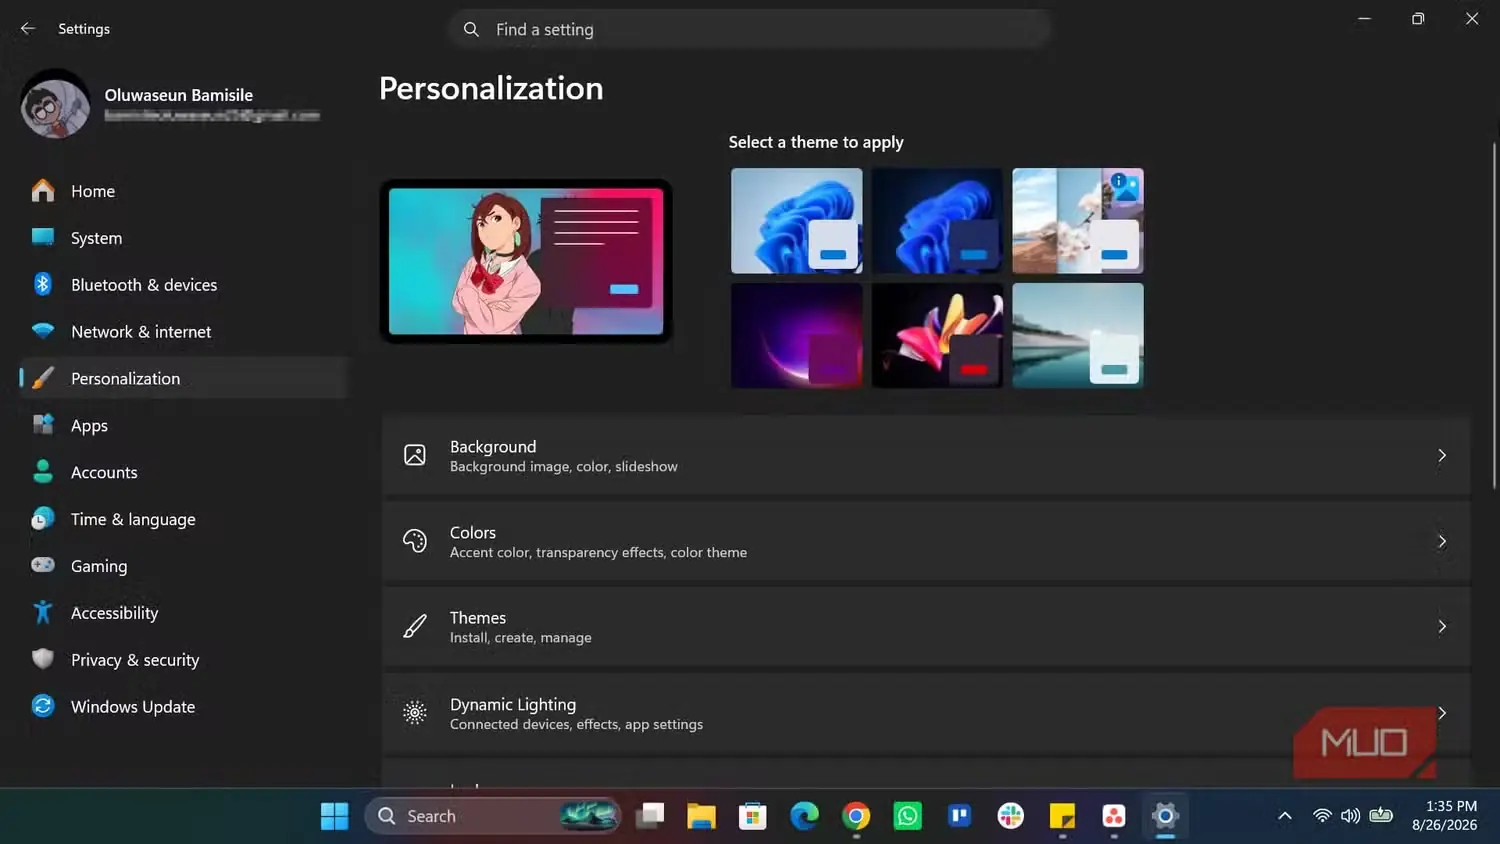The width and height of the screenshot is (1500, 844).
Task: Click the taskbar Search box
Action: [x=493, y=816]
